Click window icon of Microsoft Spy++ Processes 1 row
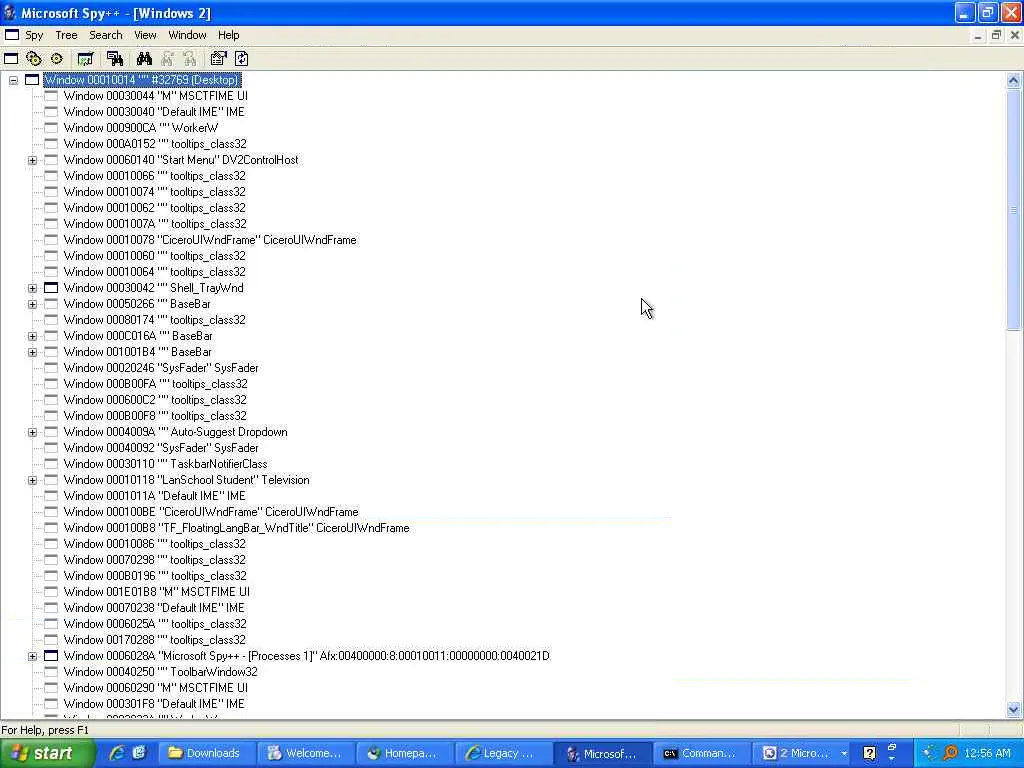1024x768 pixels. coord(51,656)
